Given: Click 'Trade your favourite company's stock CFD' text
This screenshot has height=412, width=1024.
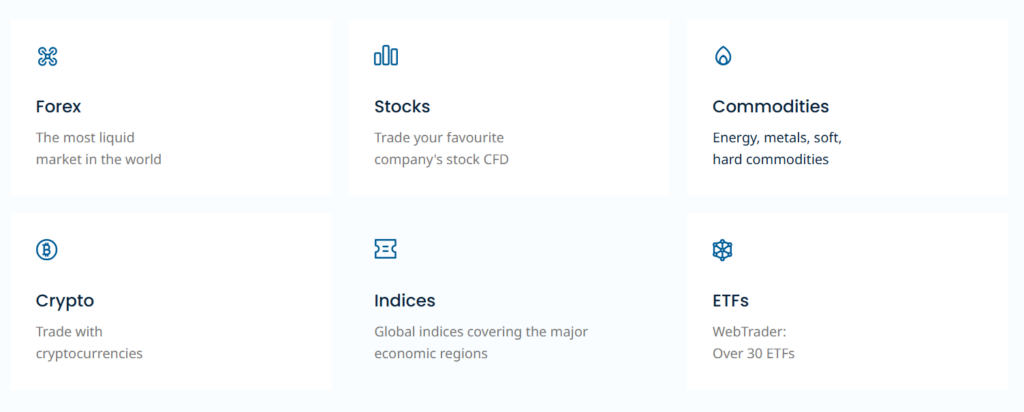Looking at the screenshot, I should [441, 148].
